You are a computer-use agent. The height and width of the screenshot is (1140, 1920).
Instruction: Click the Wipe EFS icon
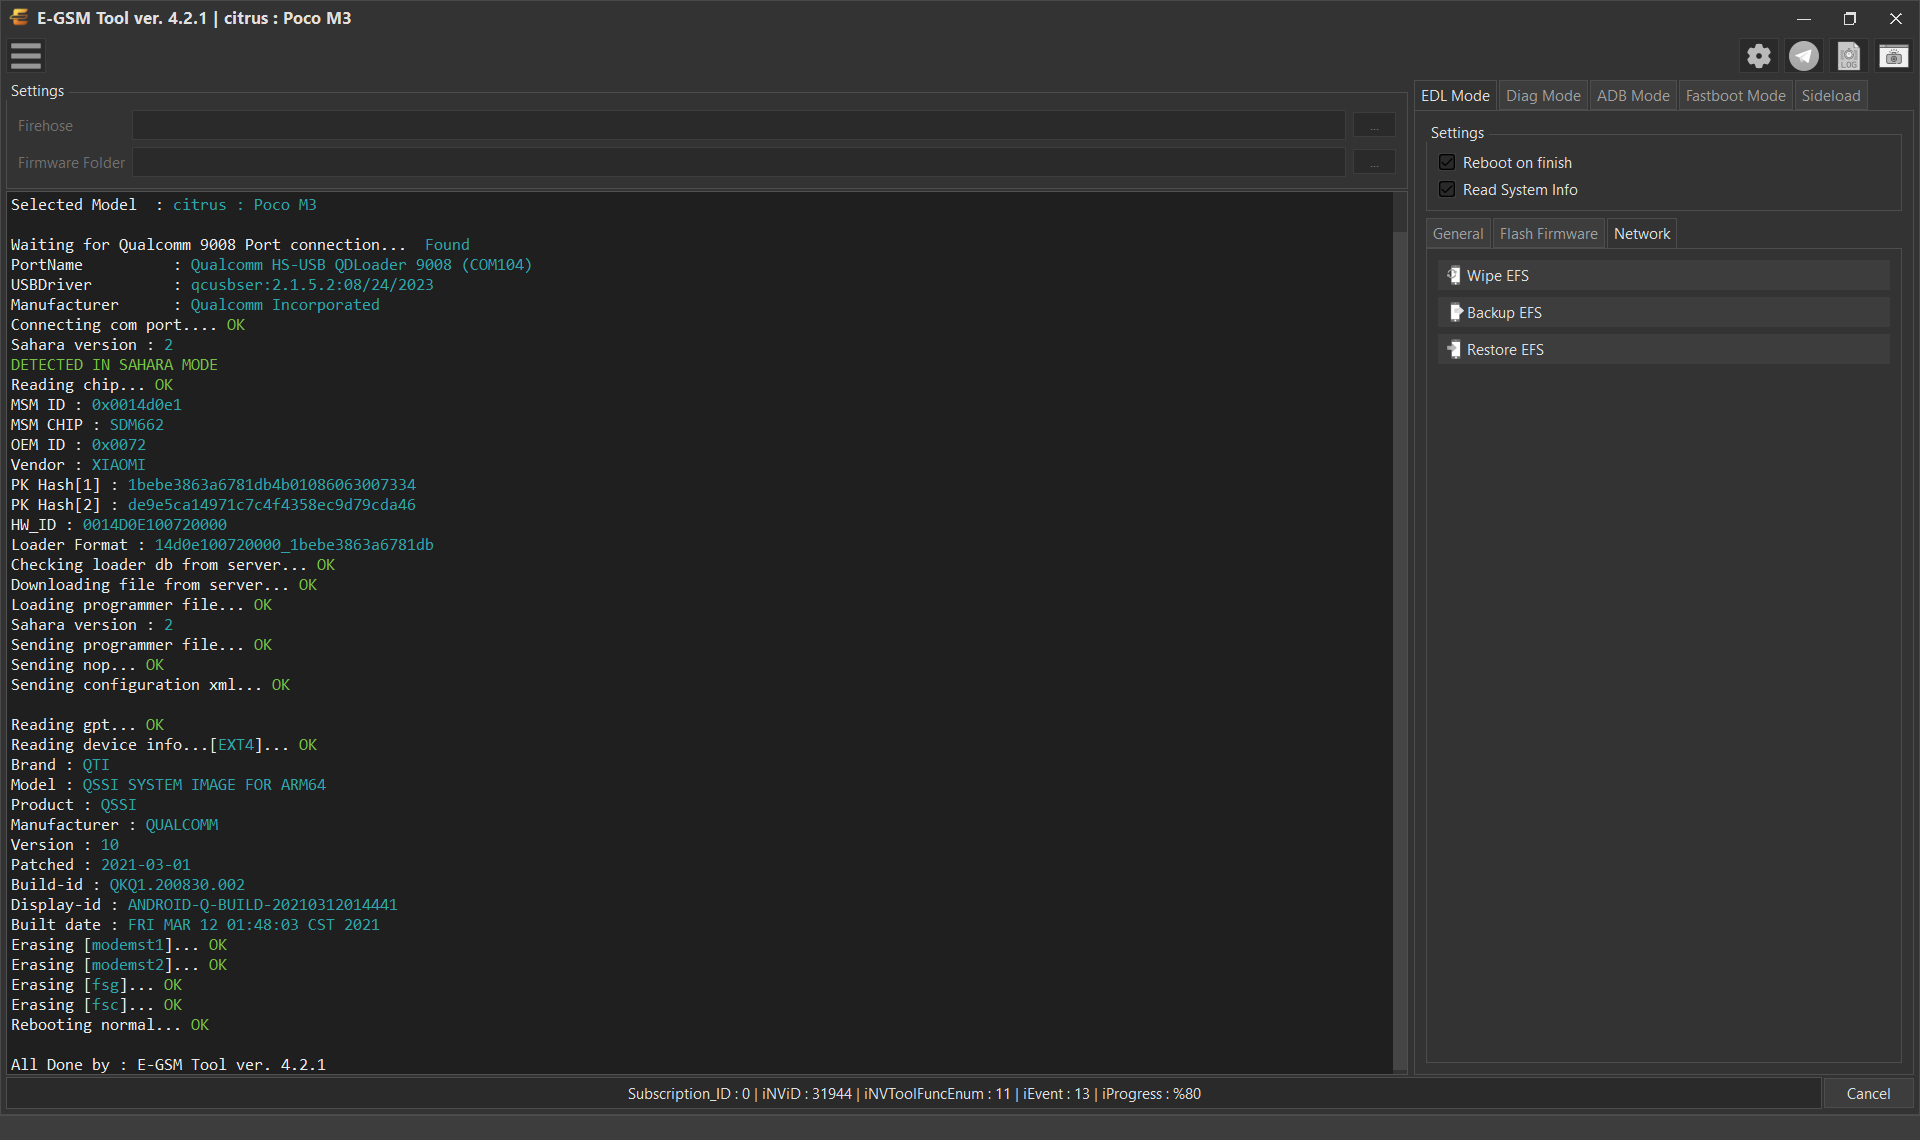point(1454,275)
